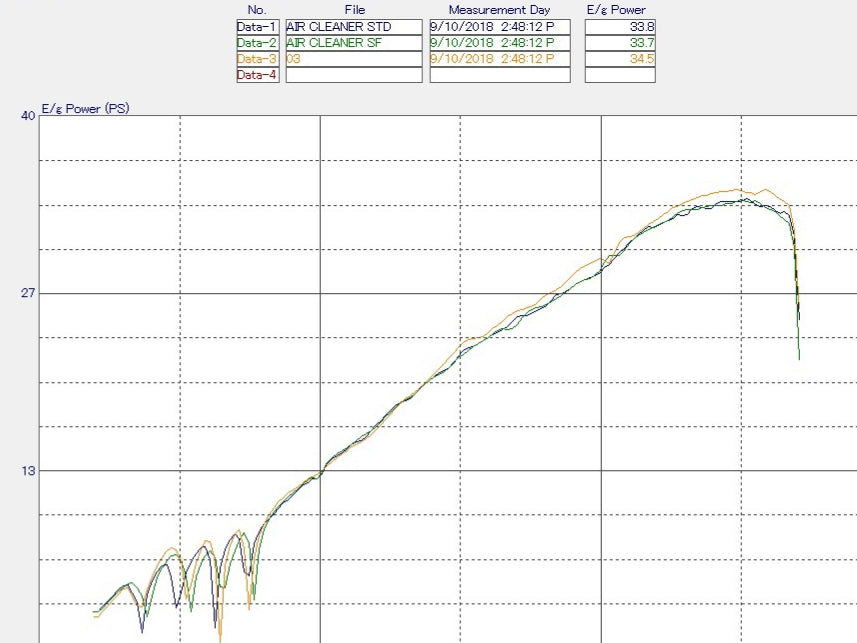This screenshot has width=857, height=643.
Task: Select the Data-2 row label
Action: [x=257, y=43]
